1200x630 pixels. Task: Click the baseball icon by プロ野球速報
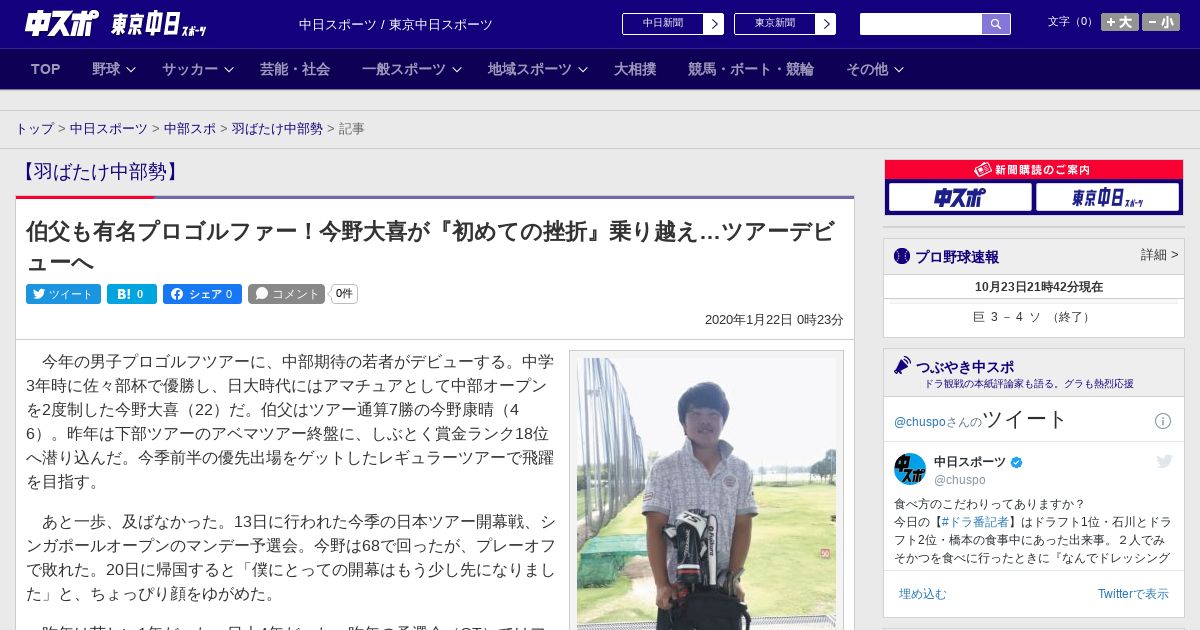pyautogui.click(x=902, y=257)
